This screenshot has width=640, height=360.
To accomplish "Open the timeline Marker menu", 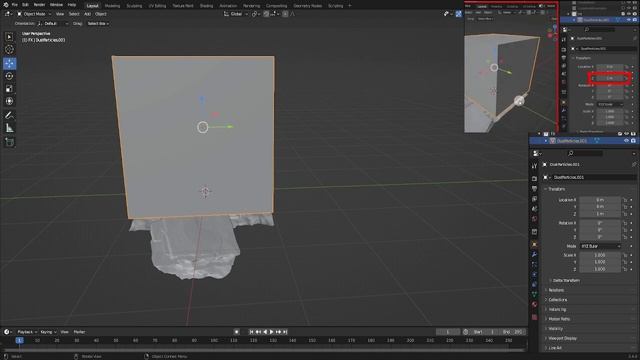I will click(79, 332).
